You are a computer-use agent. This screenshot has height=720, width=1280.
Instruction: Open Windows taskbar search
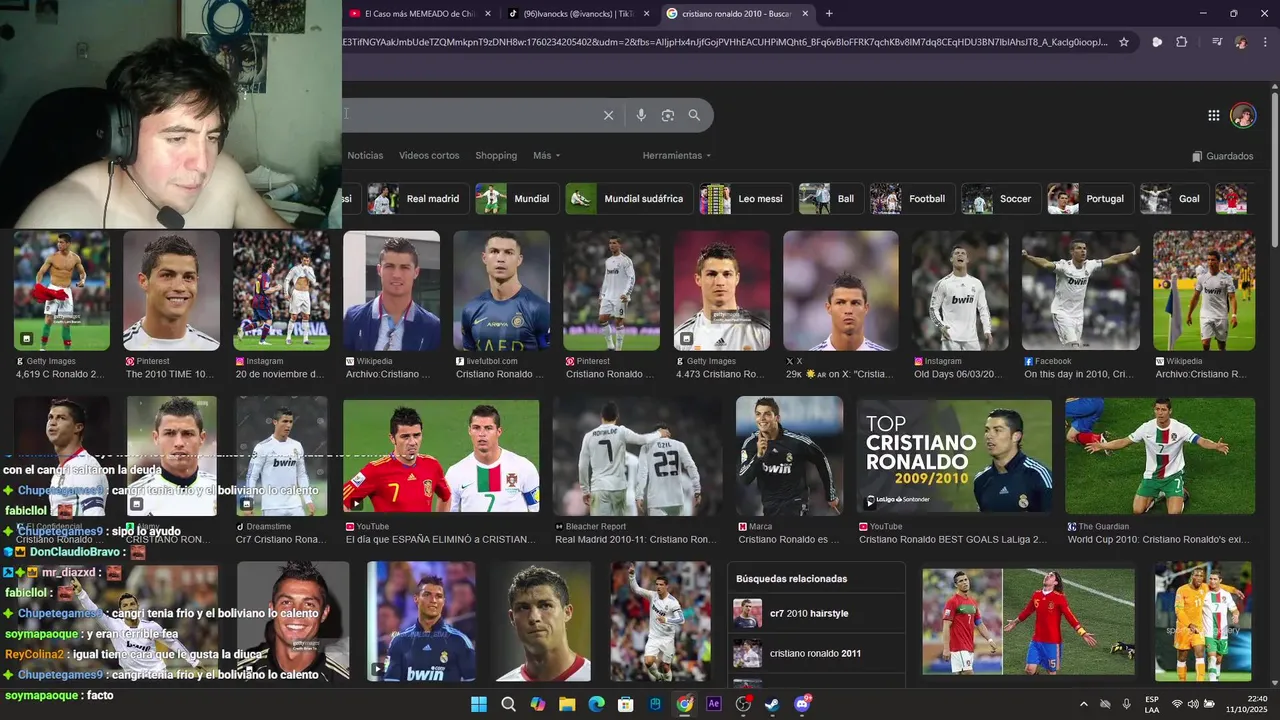click(x=508, y=704)
